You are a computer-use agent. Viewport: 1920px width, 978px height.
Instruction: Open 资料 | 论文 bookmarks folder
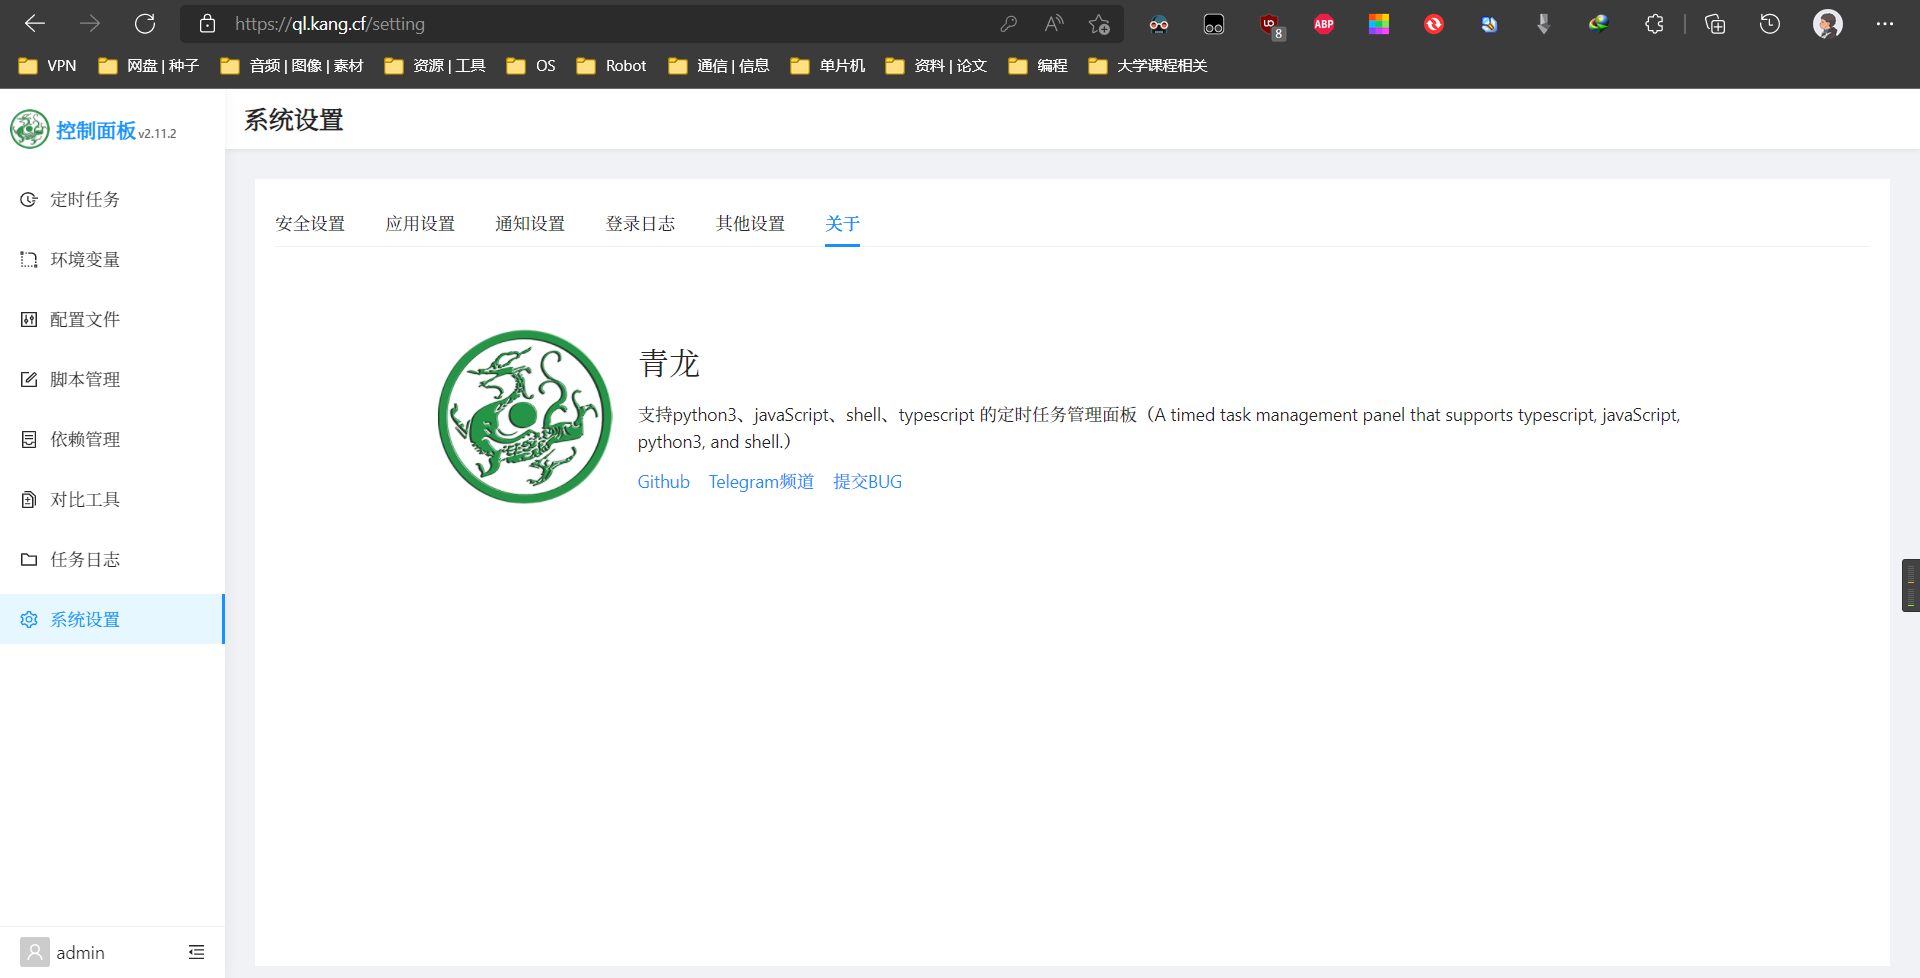click(937, 66)
